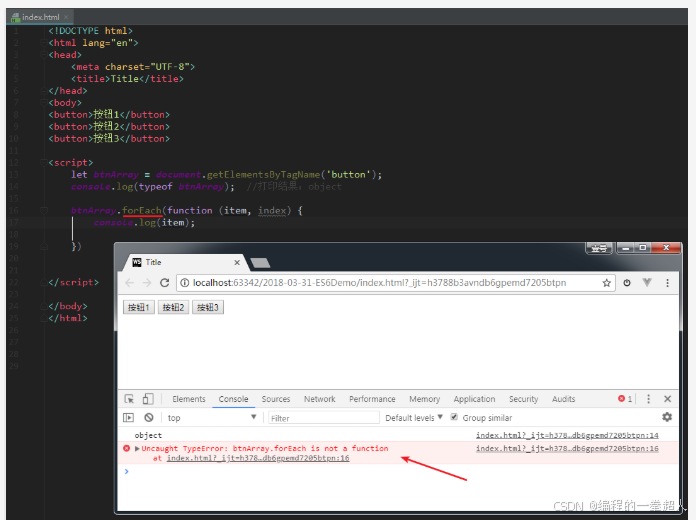696x520 pixels.
Task: Open source link ending in :14
Action: 567,435
